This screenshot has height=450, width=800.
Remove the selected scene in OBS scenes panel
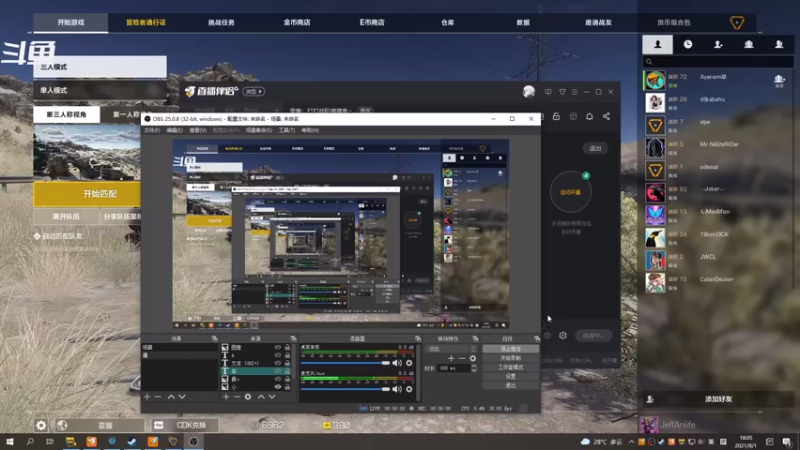[158, 396]
